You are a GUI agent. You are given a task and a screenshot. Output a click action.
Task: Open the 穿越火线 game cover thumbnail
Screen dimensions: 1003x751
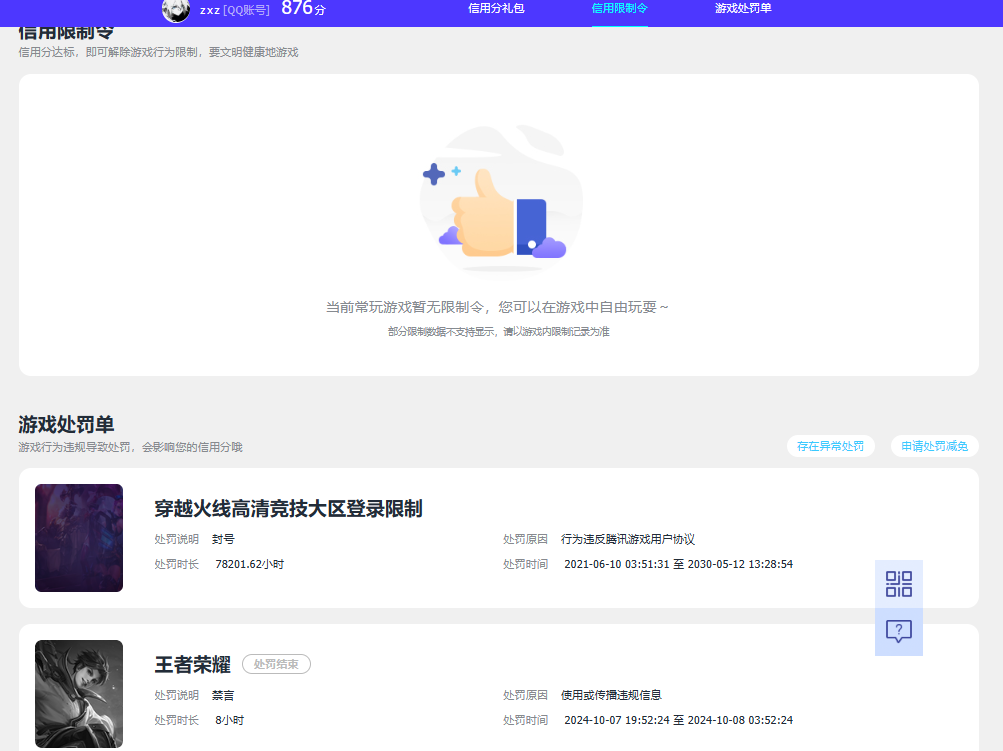click(x=79, y=538)
